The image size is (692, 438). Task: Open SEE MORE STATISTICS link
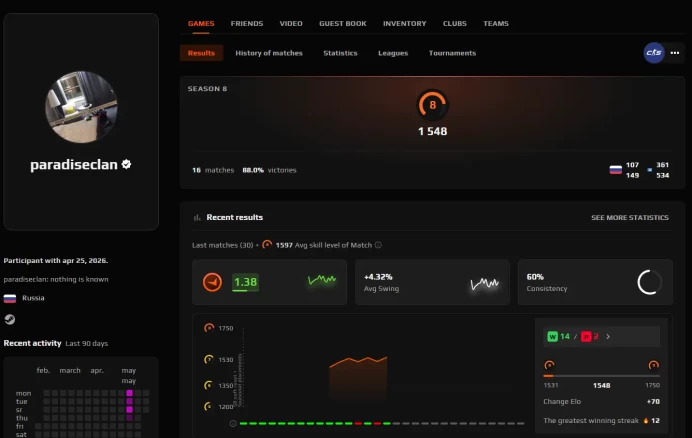point(630,218)
